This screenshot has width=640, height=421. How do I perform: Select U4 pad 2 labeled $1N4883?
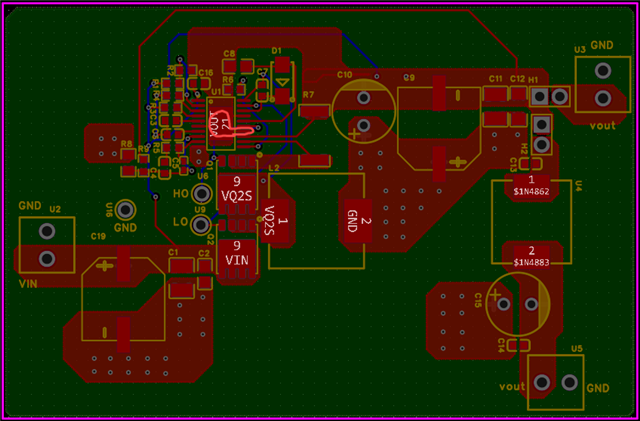pyautogui.click(x=531, y=256)
